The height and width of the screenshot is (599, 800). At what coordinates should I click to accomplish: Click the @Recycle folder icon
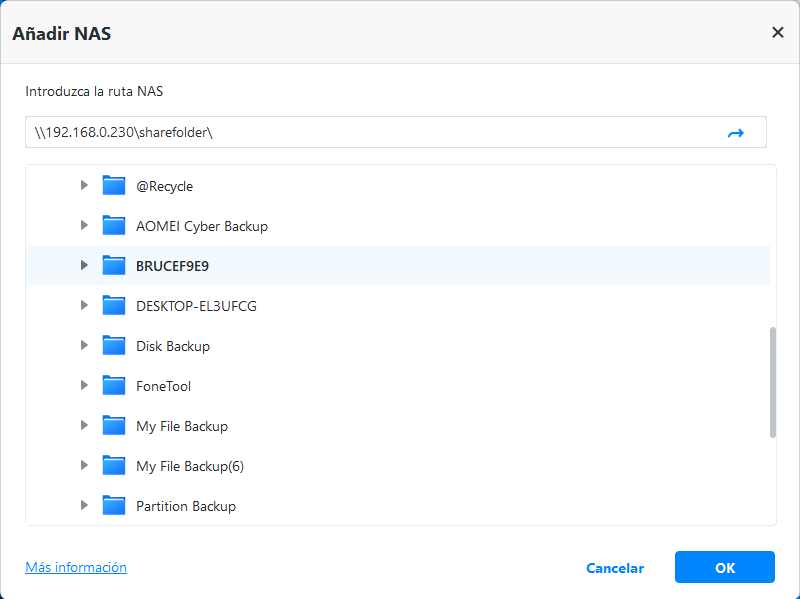pyautogui.click(x=113, y=186)
